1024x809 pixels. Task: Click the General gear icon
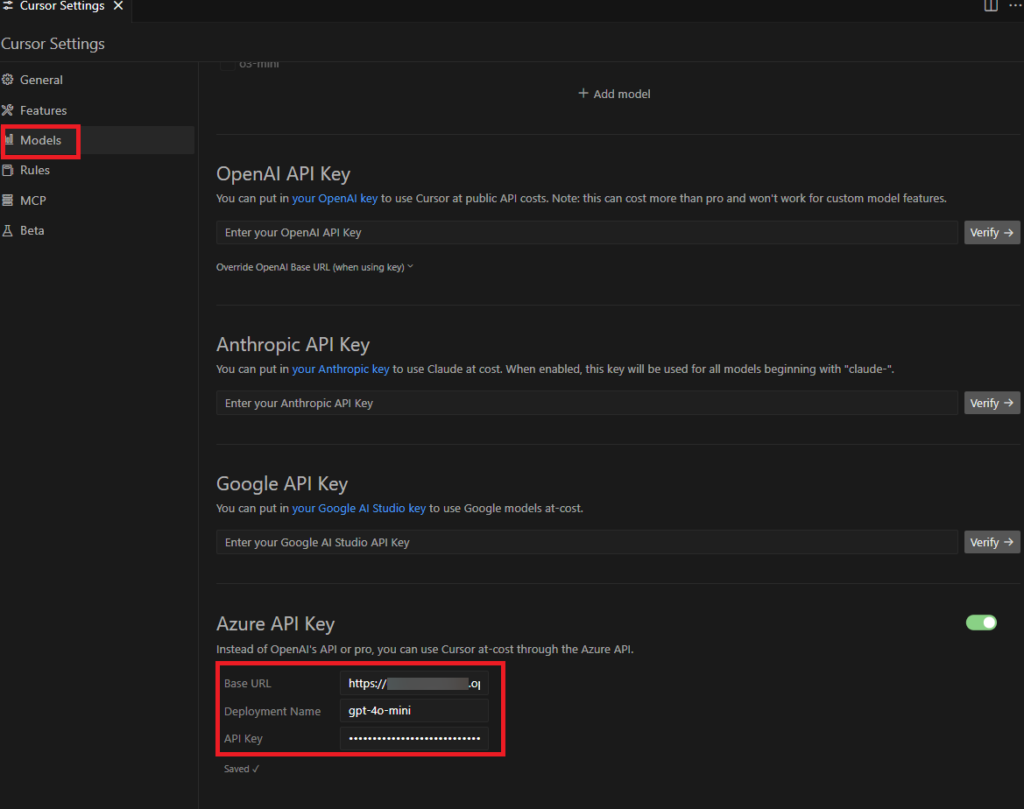tap(8, 80)
